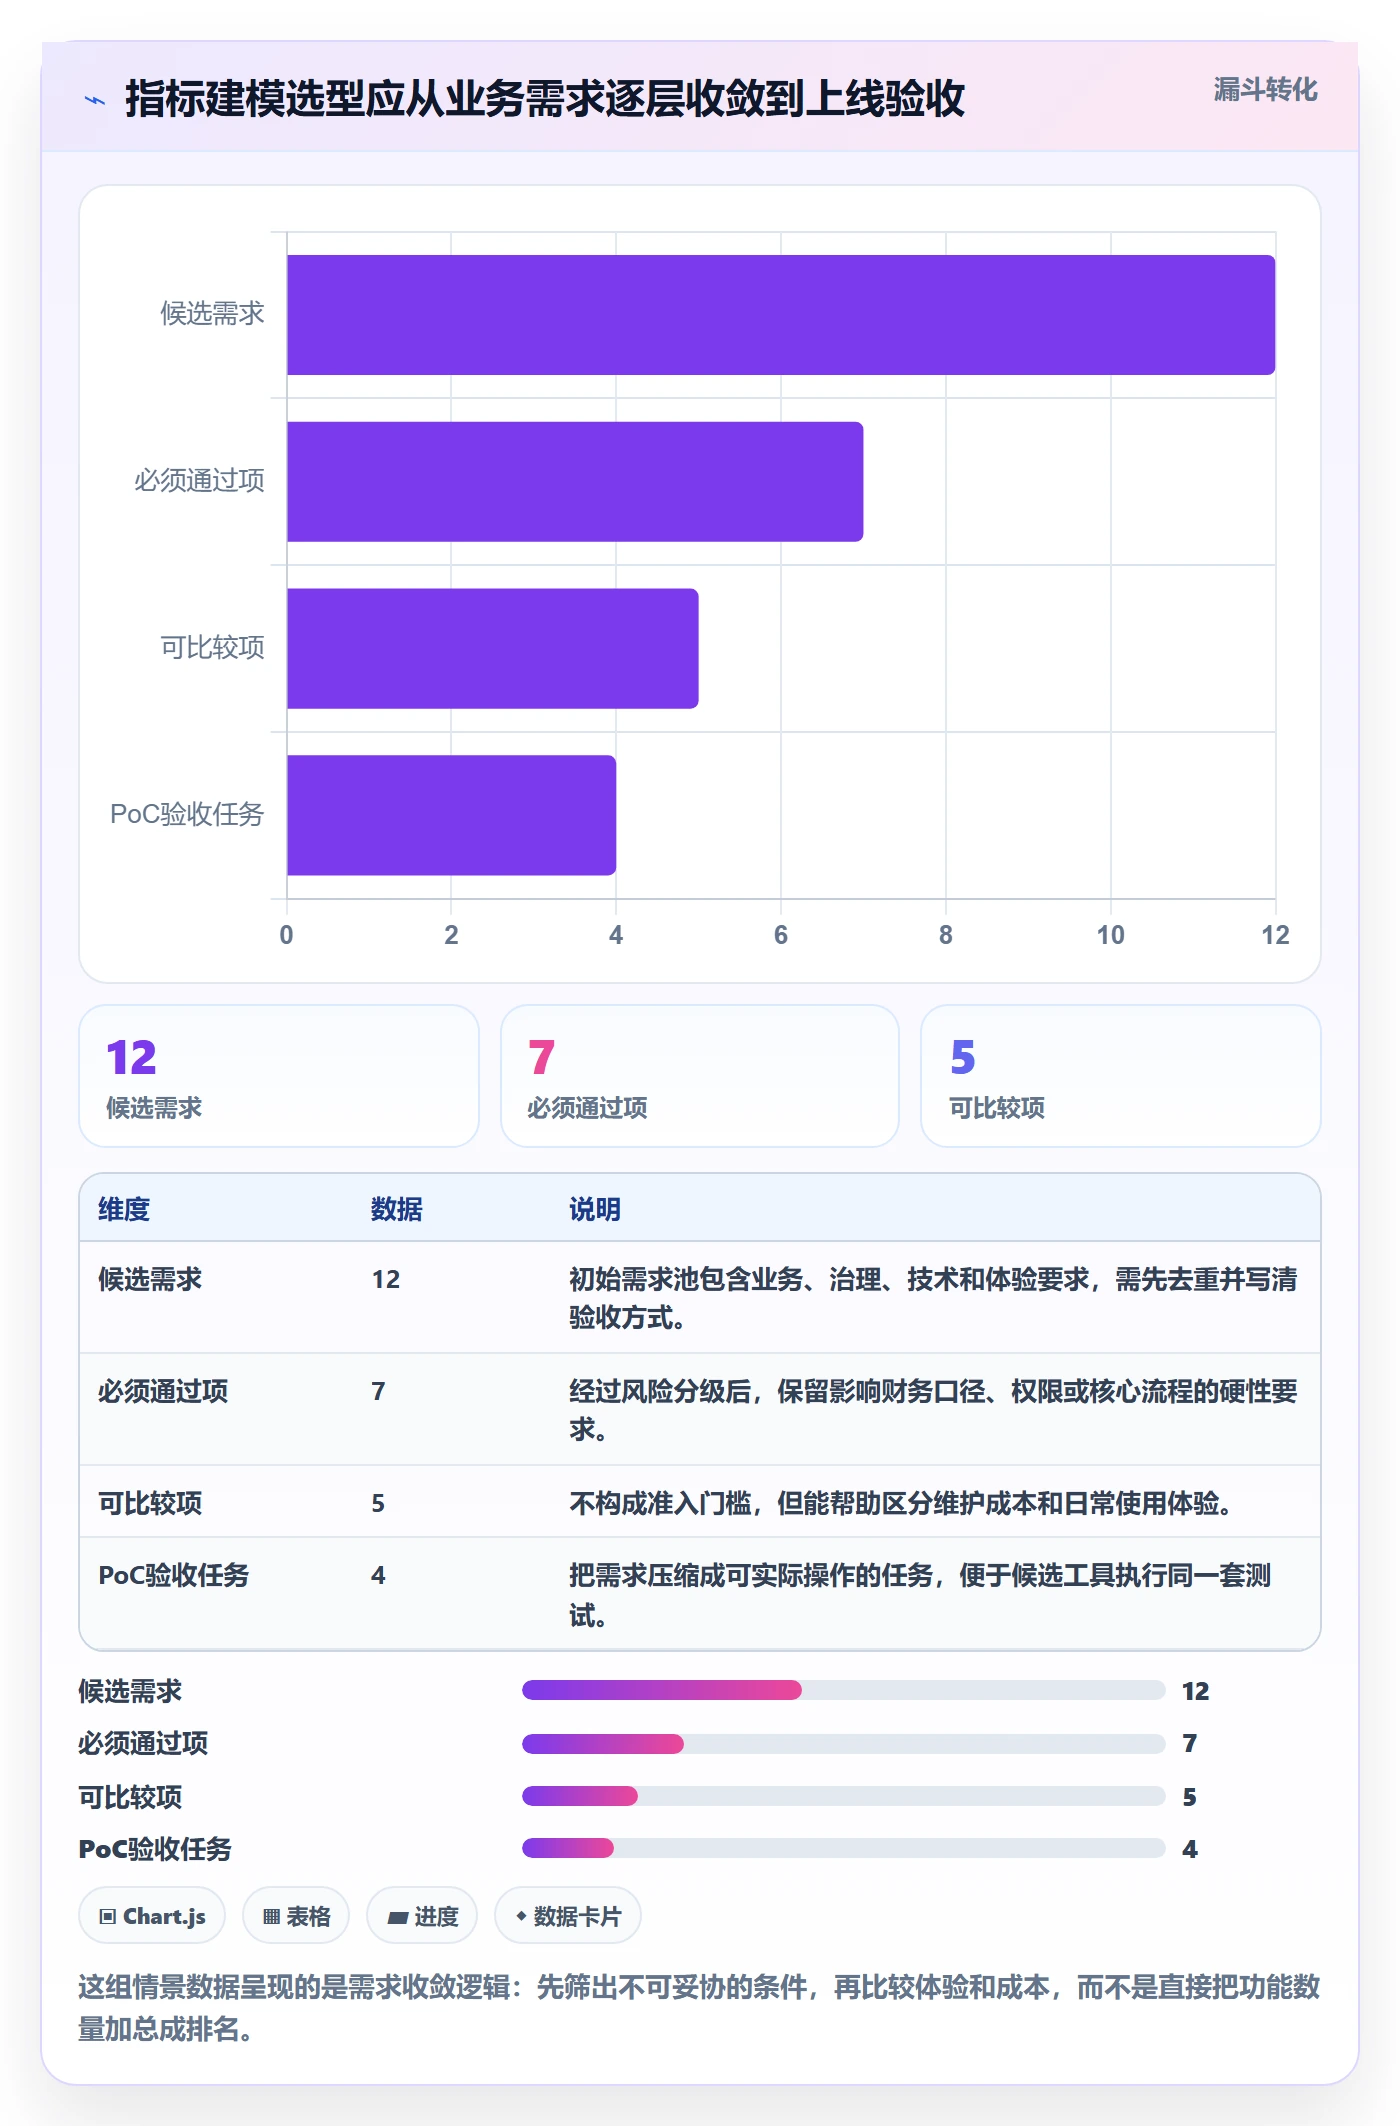
Task: Click description starting 经过风险分级后
Action: (x=933, y=1410)
